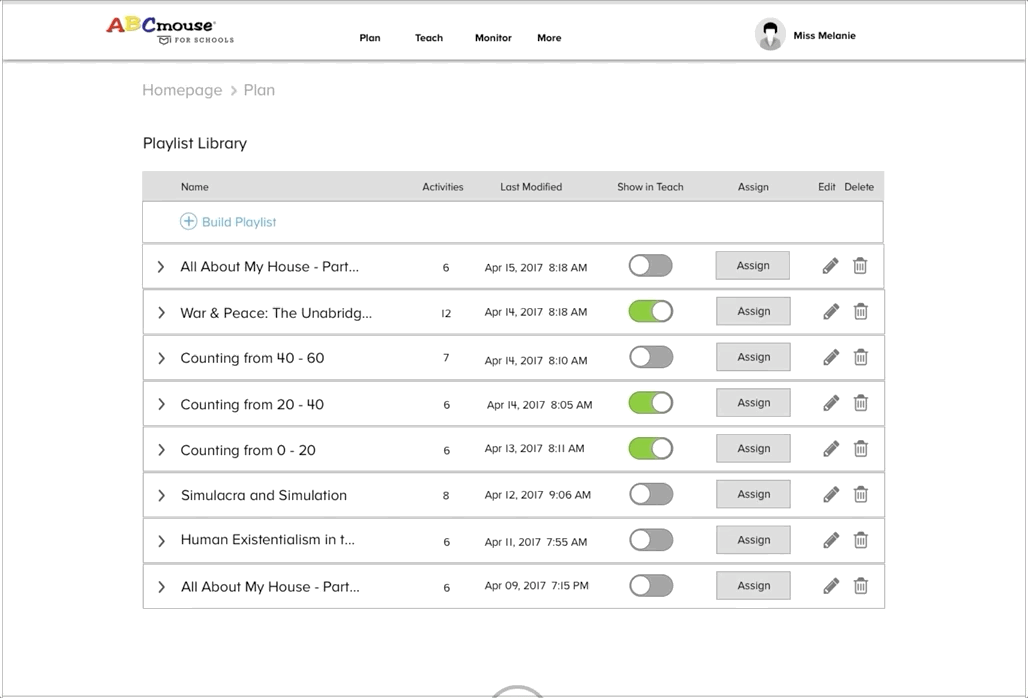Expand the Apr 09 All About My House row
The width and height of the screenshot is (1028, 698).
[161, 587]
